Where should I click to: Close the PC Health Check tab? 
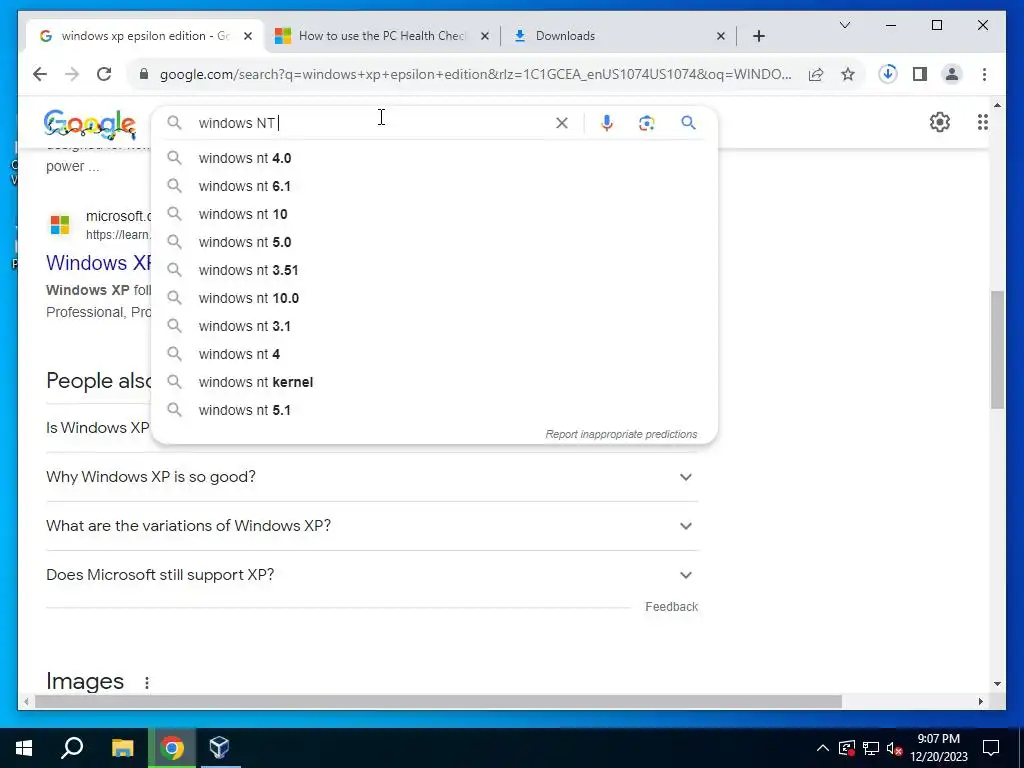[485, 36]
